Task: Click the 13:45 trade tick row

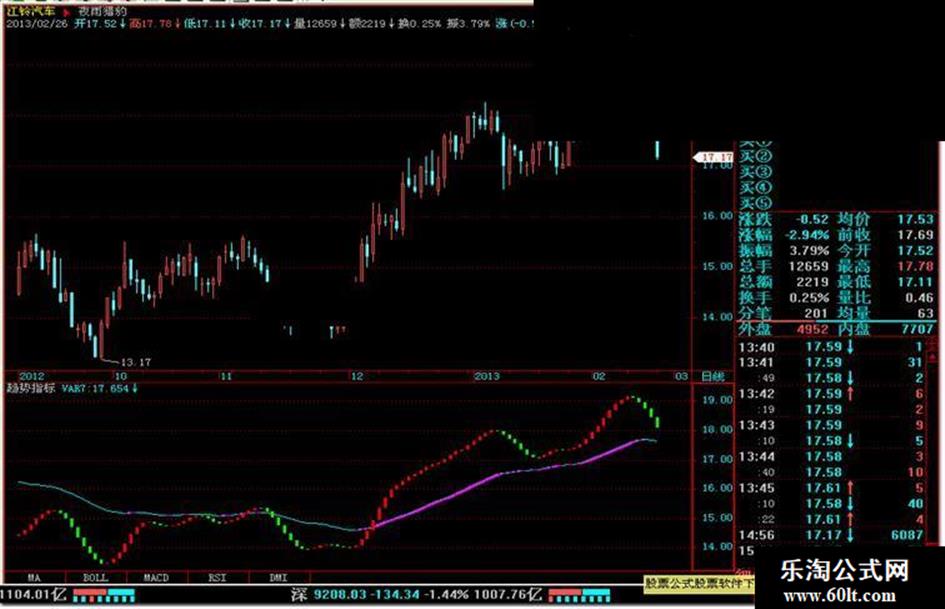Action: (x=832, y=488)
